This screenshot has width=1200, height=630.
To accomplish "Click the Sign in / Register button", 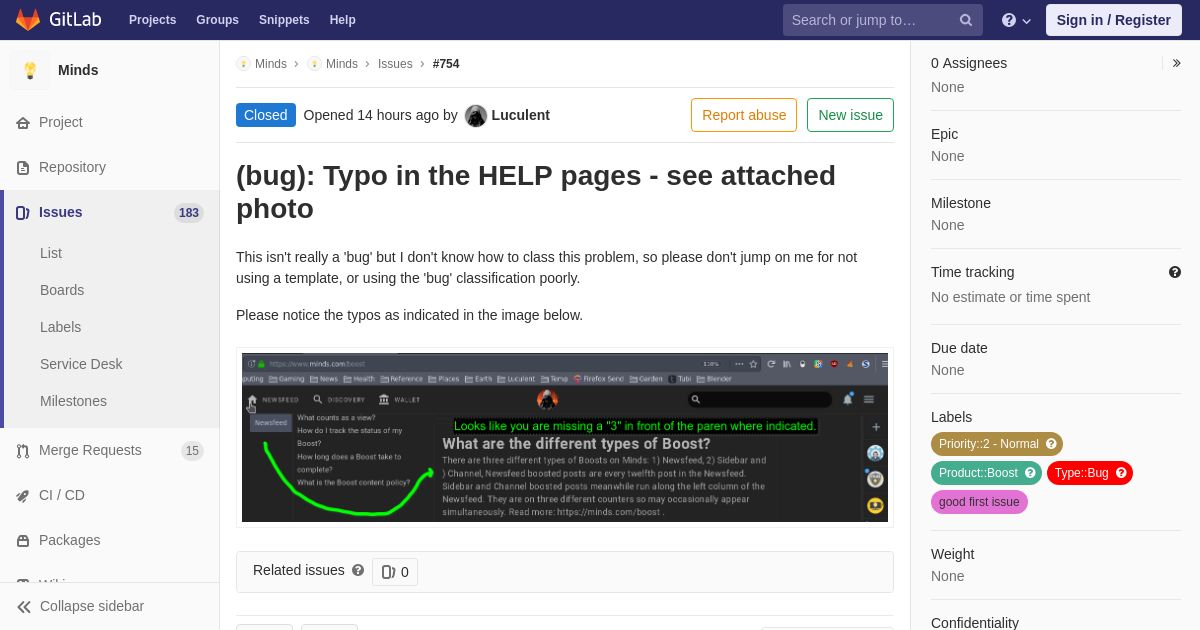I will pos(1113,20).
